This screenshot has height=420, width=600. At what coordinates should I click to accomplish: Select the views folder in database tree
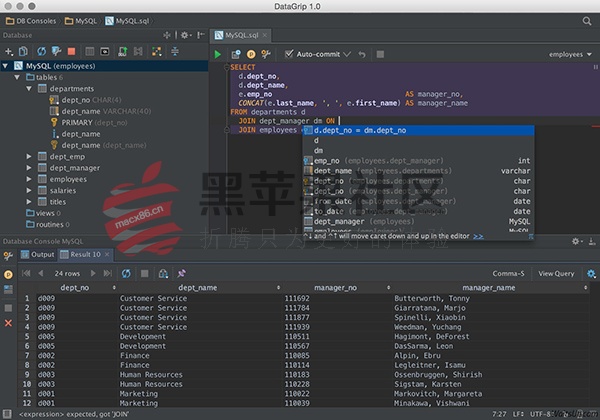[x=43, y=213]
